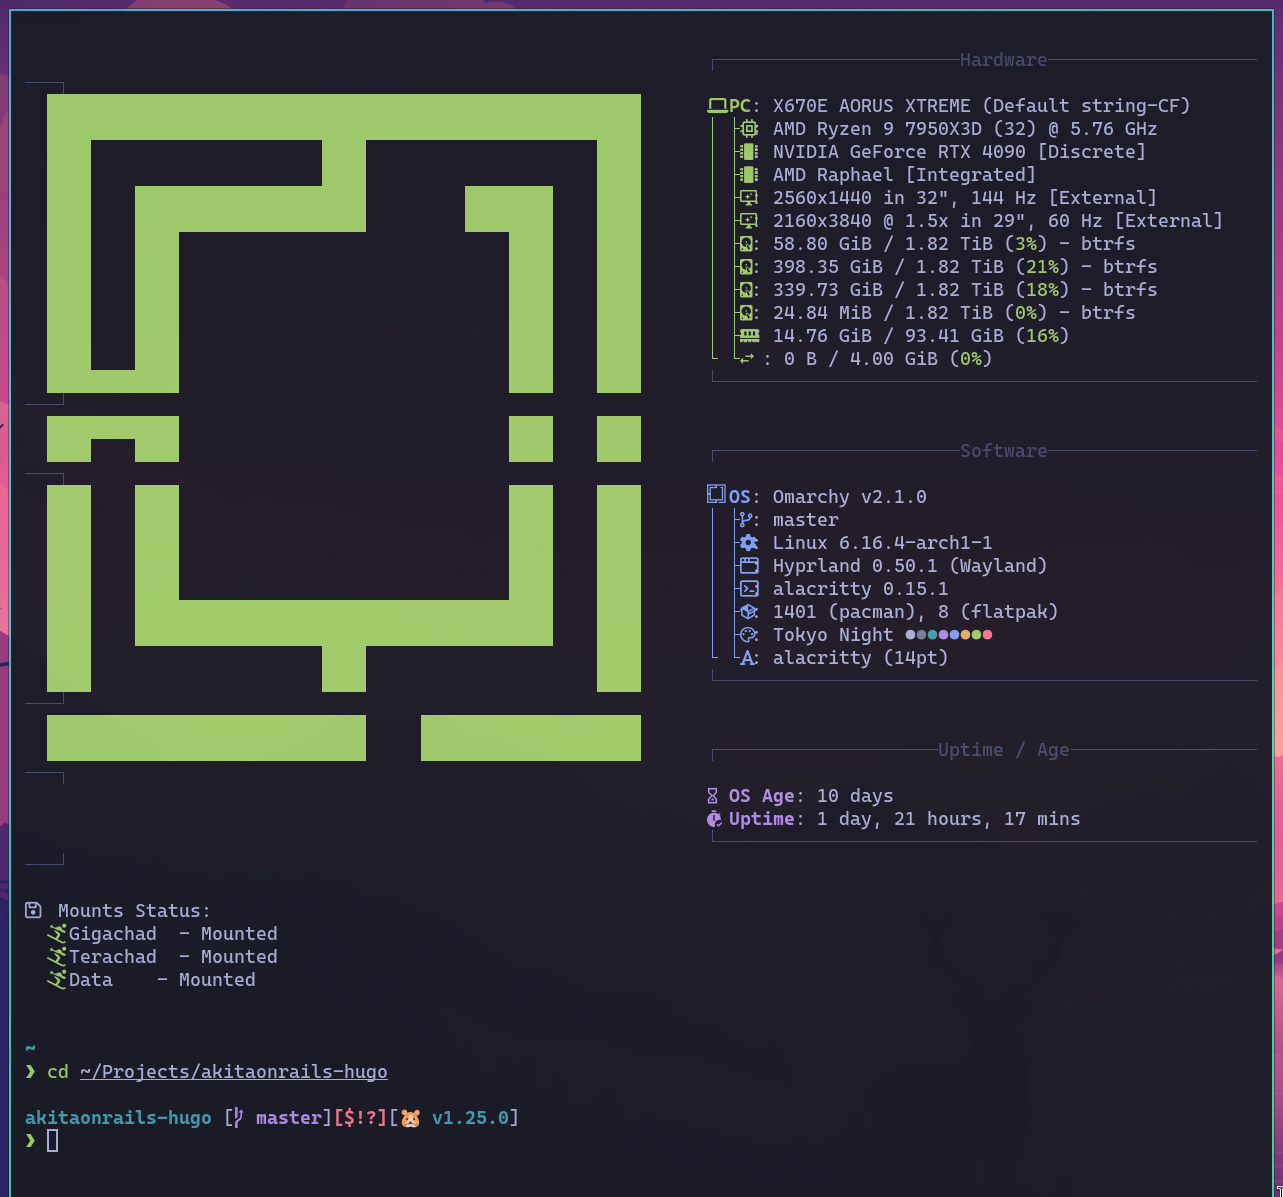The width and height of the screenshot is (1283, 1197).
Task: Click the Gigachad mount status entry
Action: [112, 934]
